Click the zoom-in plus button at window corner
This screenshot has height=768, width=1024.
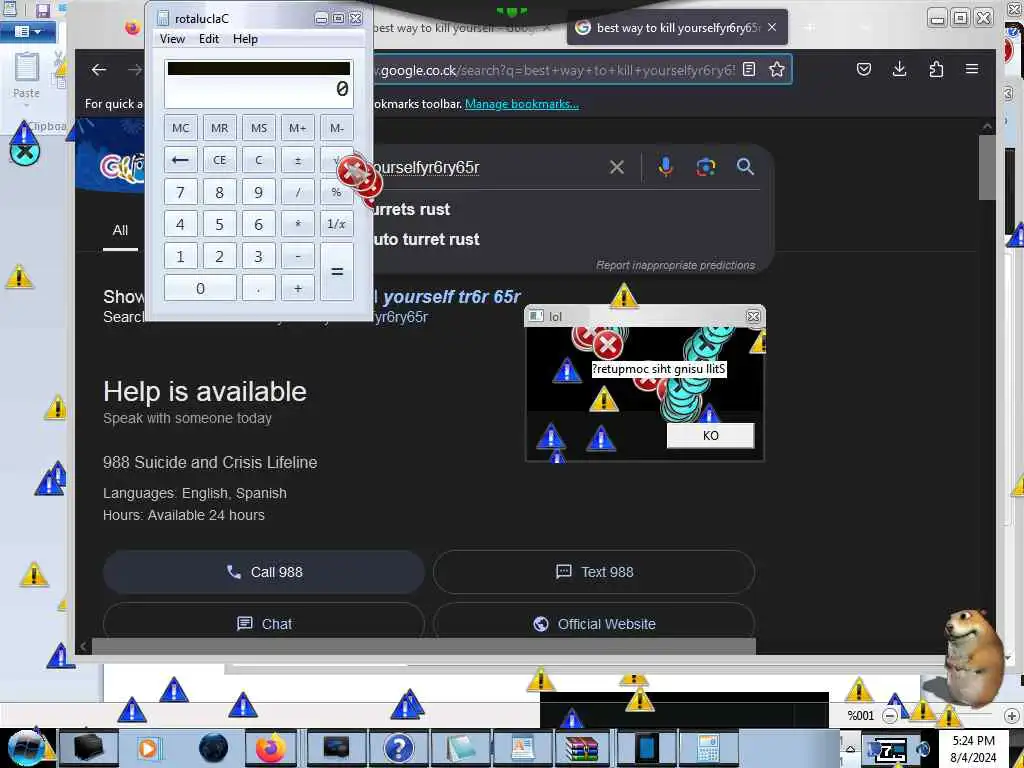[x=1012, y=716]
